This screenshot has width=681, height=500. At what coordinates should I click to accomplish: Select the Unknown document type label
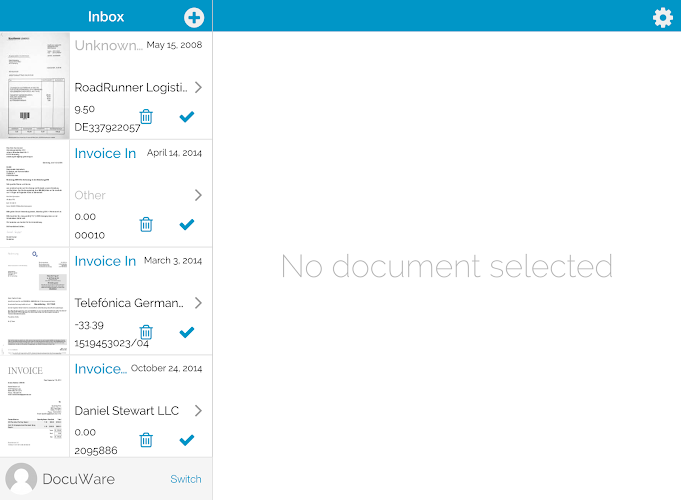point(109,45)
